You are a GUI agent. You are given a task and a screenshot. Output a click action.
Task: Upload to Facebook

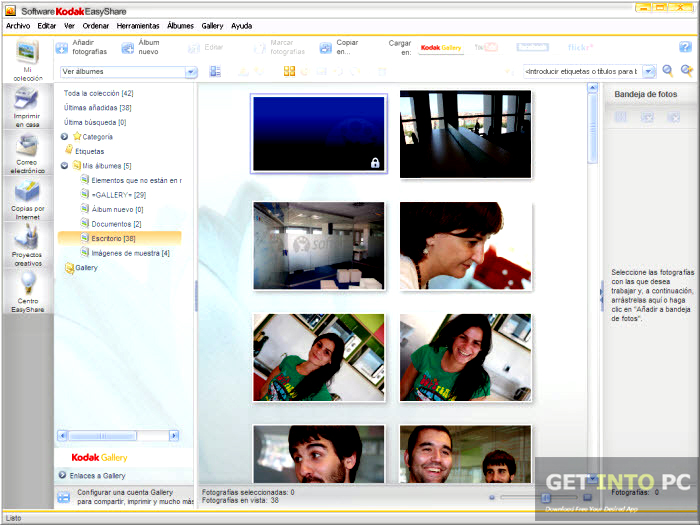(533, 47)
